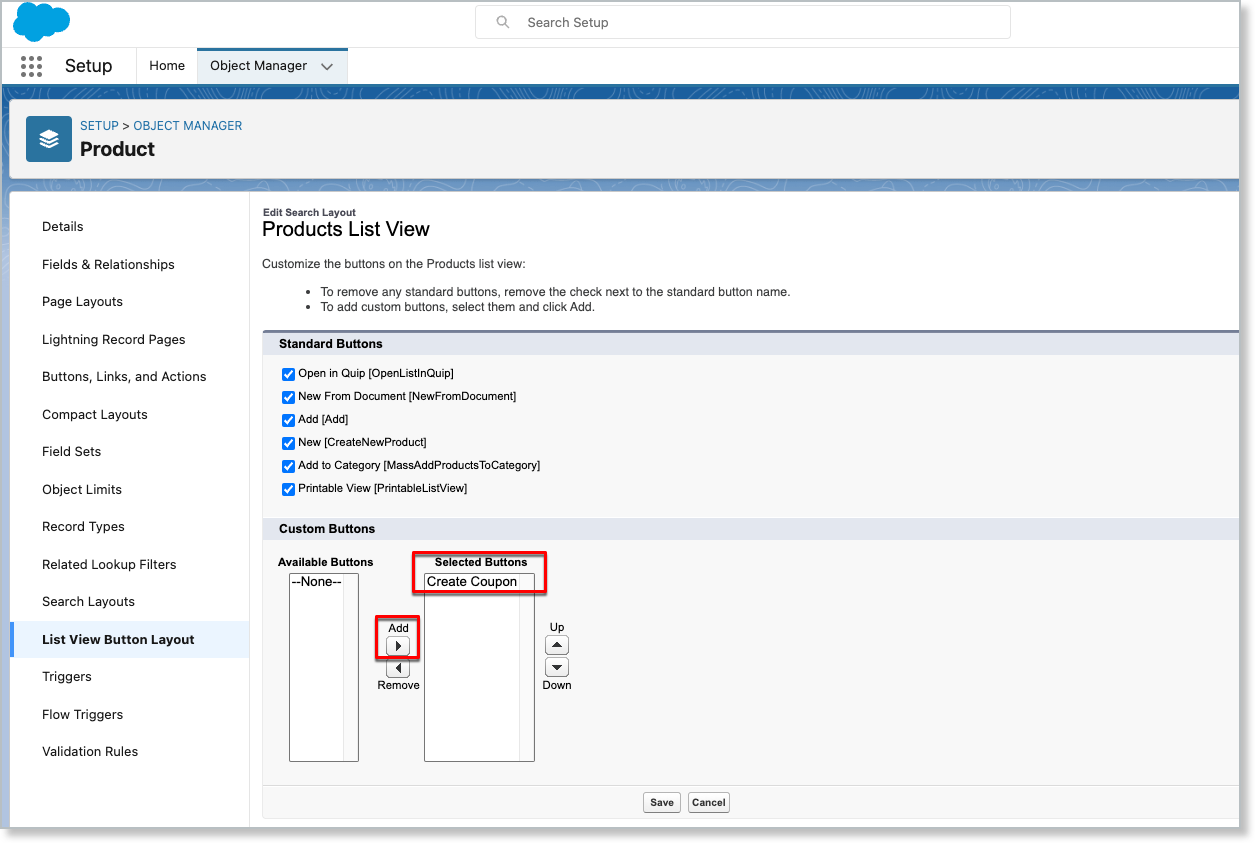Uncheck the Open in Quip checkbox
Screen dimensions: 1255x843
pyautogui.click(x=289, y=374)
